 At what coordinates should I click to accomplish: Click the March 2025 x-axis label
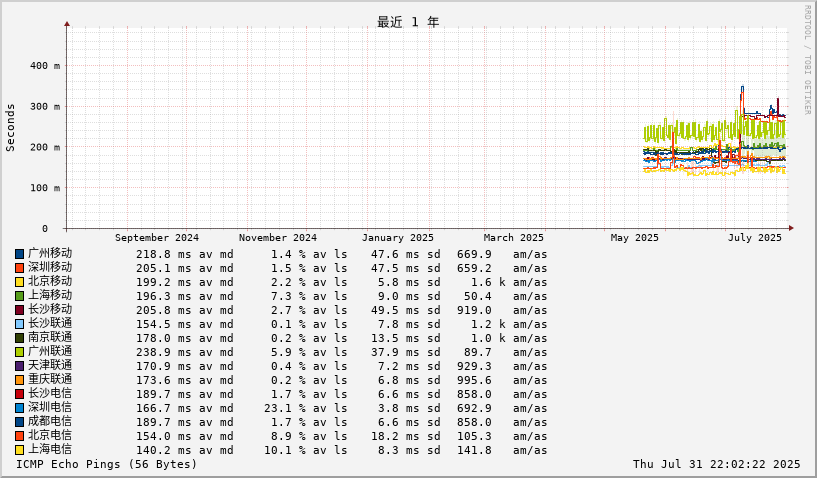tap(513, 238)
